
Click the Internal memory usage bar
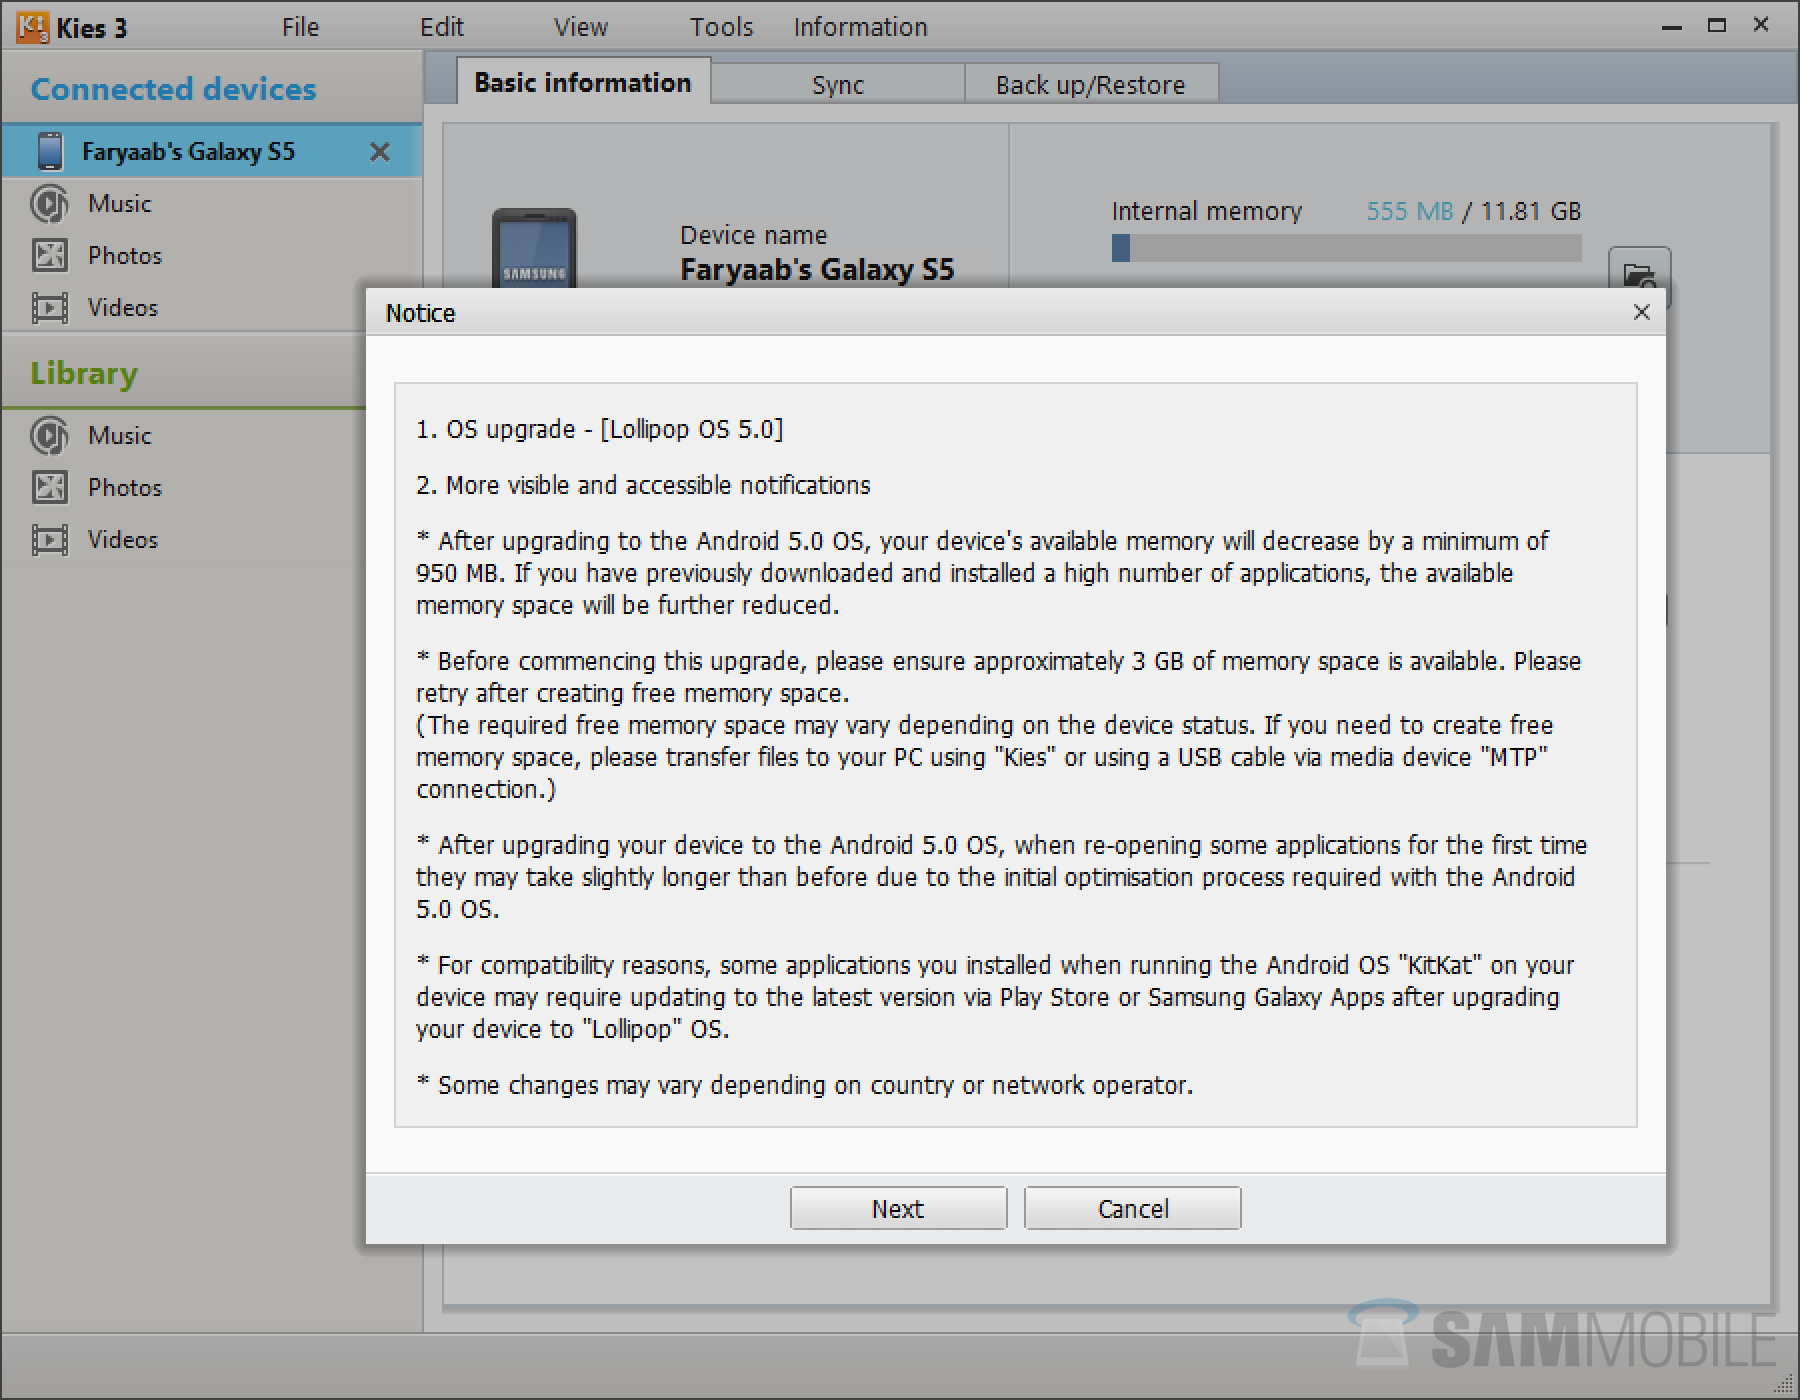click(x=1346, y=248)
